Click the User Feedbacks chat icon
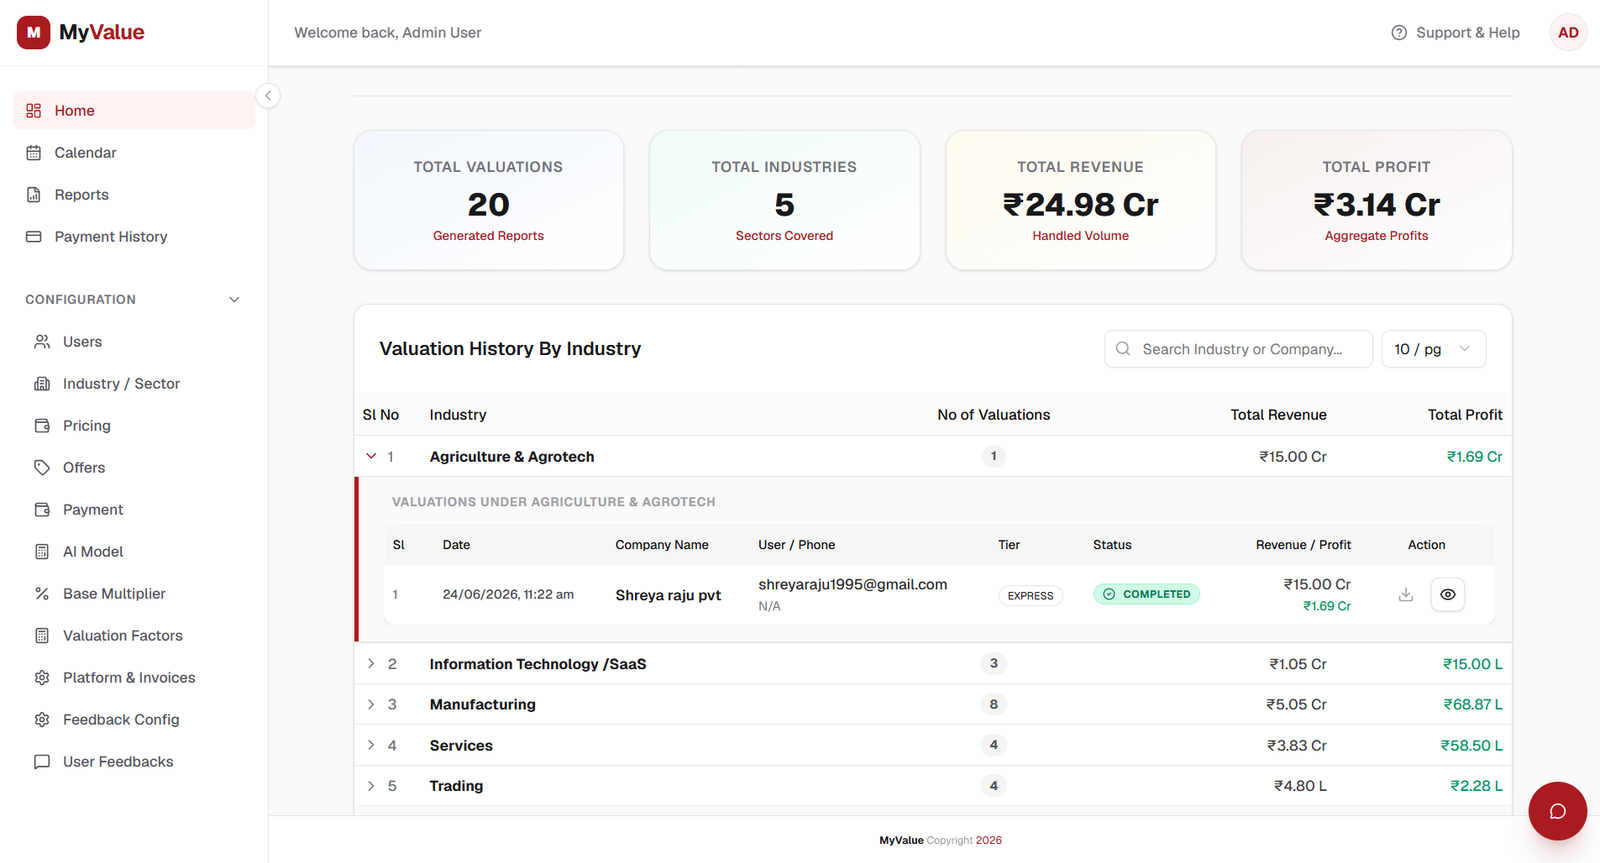The height and width of the screenshot is (863, 1600). coord(42,761)
